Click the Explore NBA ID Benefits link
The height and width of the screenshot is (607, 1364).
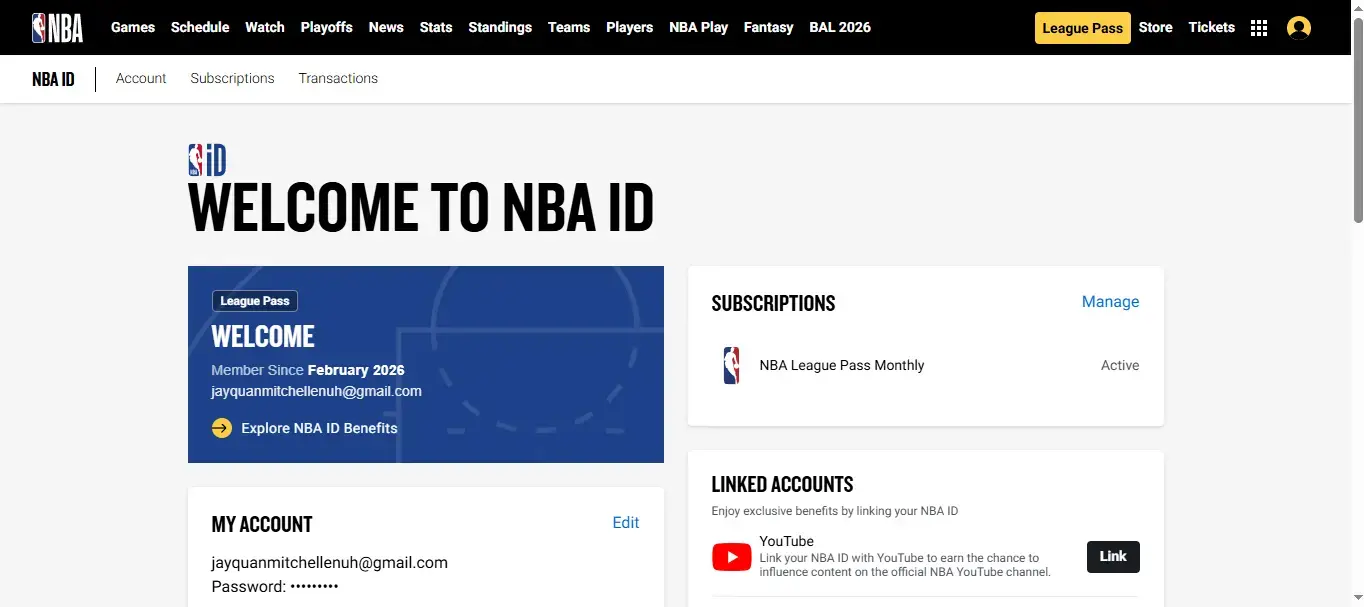[319, 428]
